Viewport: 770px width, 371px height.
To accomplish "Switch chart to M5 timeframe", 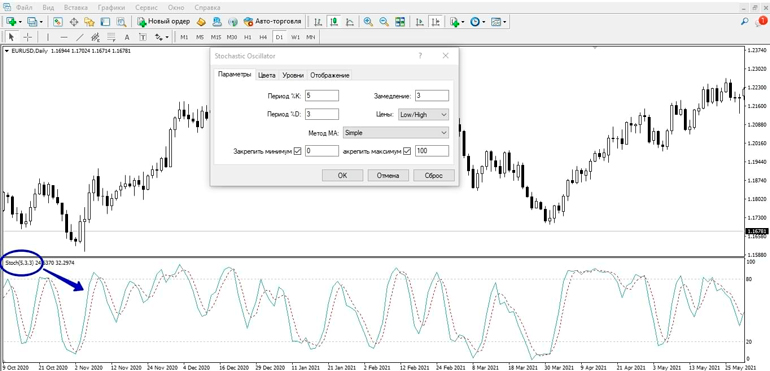I will (x=200, y=37).
